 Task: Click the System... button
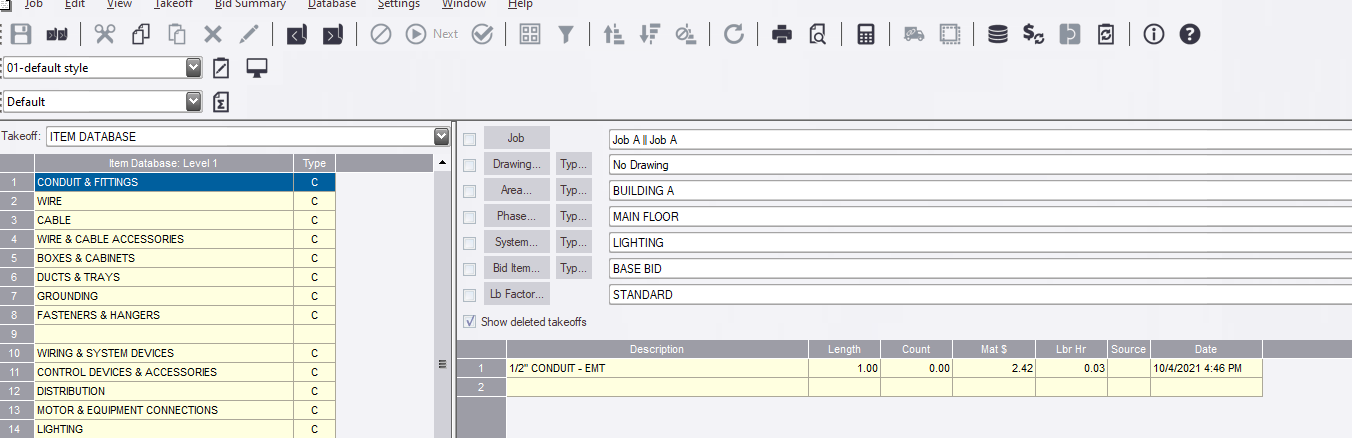click(517, 242)
